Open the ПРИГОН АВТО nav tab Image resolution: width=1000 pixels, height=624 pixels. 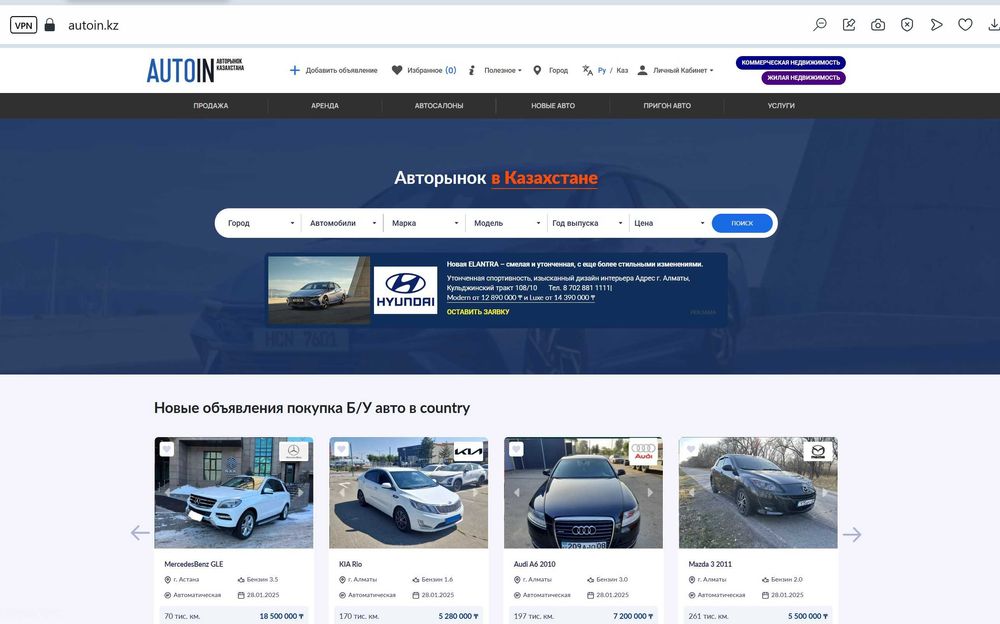click(667, 106)
